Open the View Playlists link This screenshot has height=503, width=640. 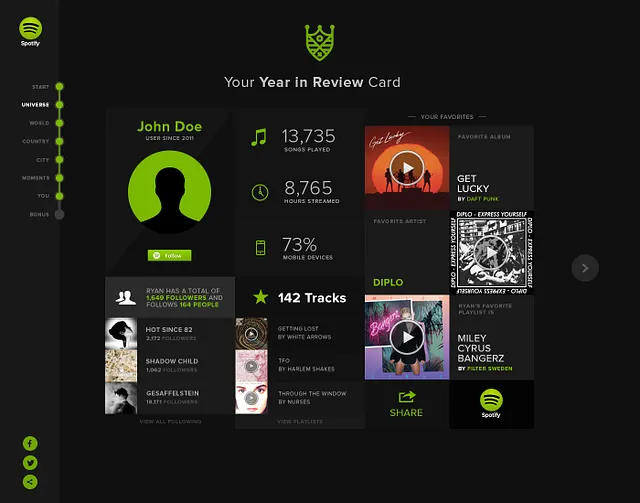[300, 421]
